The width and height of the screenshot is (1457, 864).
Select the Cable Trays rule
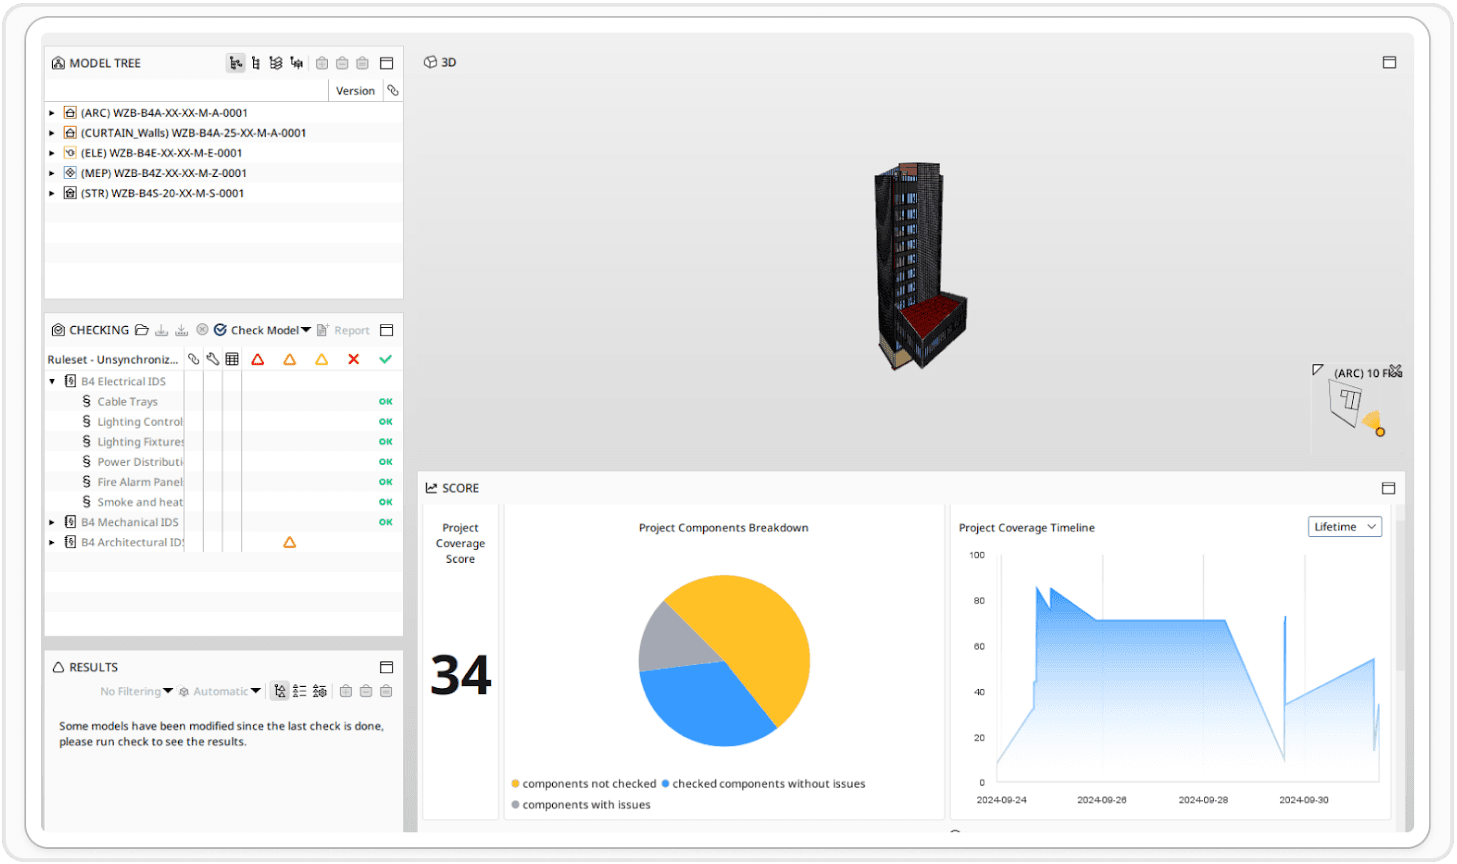pyautogui.click(x=127, y=402)
